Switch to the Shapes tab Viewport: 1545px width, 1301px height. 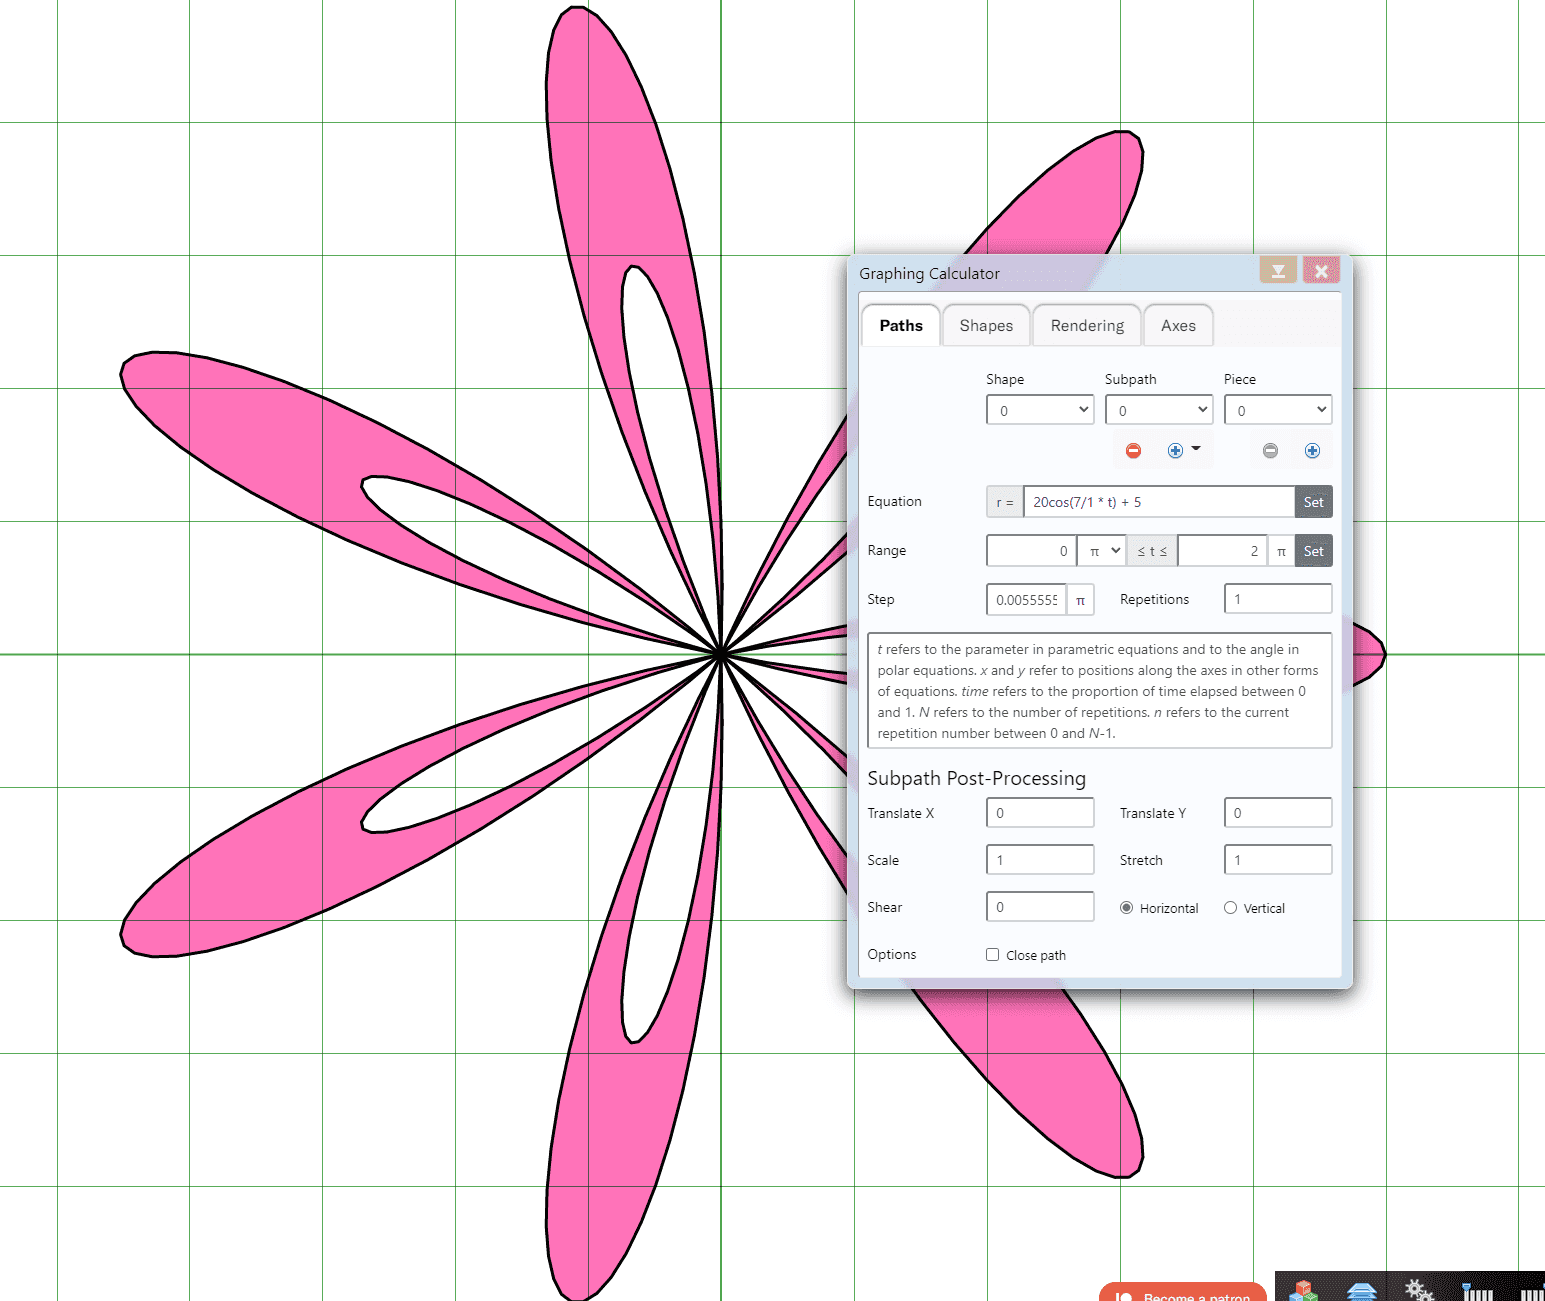tap(986, 325)
